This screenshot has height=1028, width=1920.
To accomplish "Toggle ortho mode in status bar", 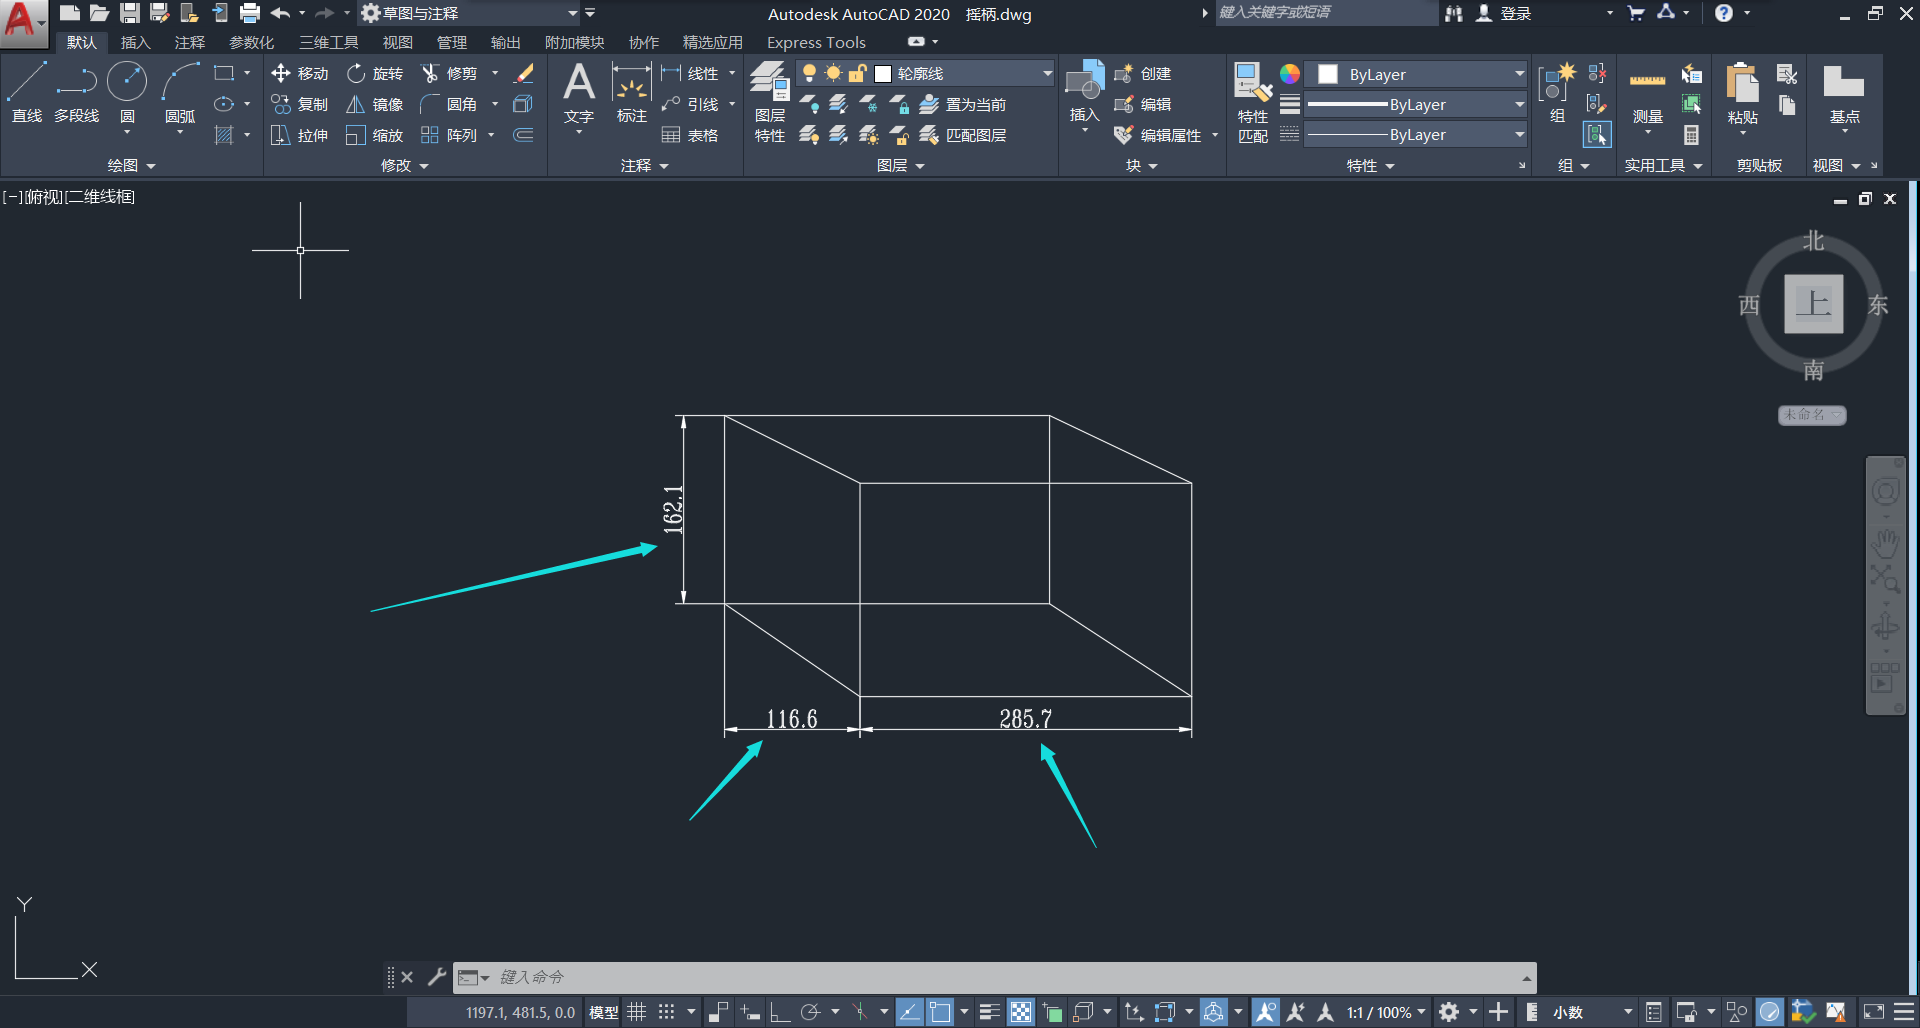I will [780, 1012].
